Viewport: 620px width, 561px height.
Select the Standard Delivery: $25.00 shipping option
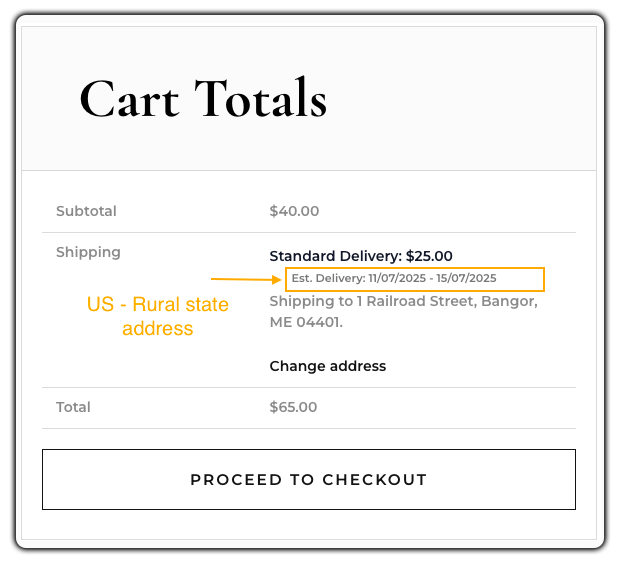[x=361, y=256]
